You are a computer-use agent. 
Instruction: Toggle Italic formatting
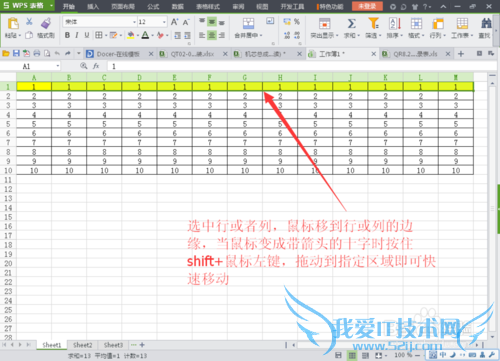tap(77, 35)
